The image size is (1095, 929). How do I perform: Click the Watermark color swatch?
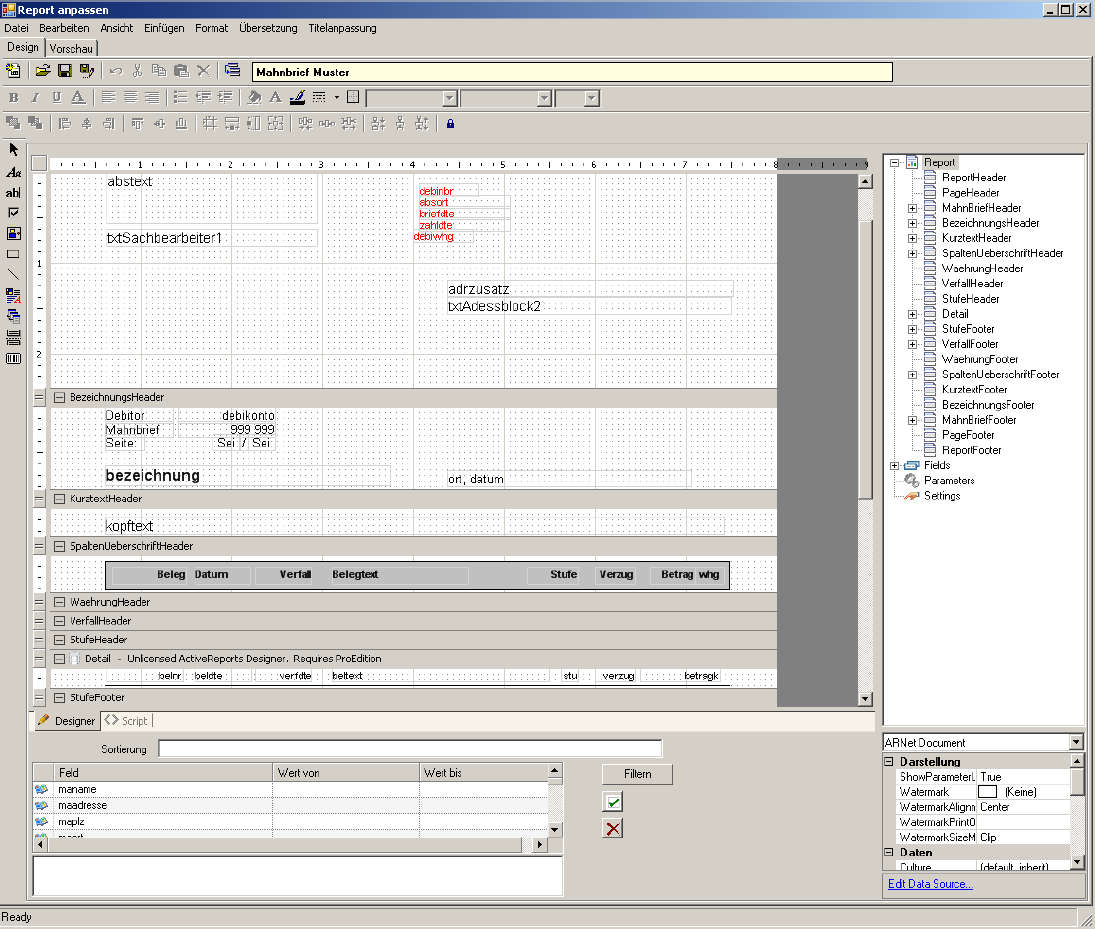click(x=988, y=792)
